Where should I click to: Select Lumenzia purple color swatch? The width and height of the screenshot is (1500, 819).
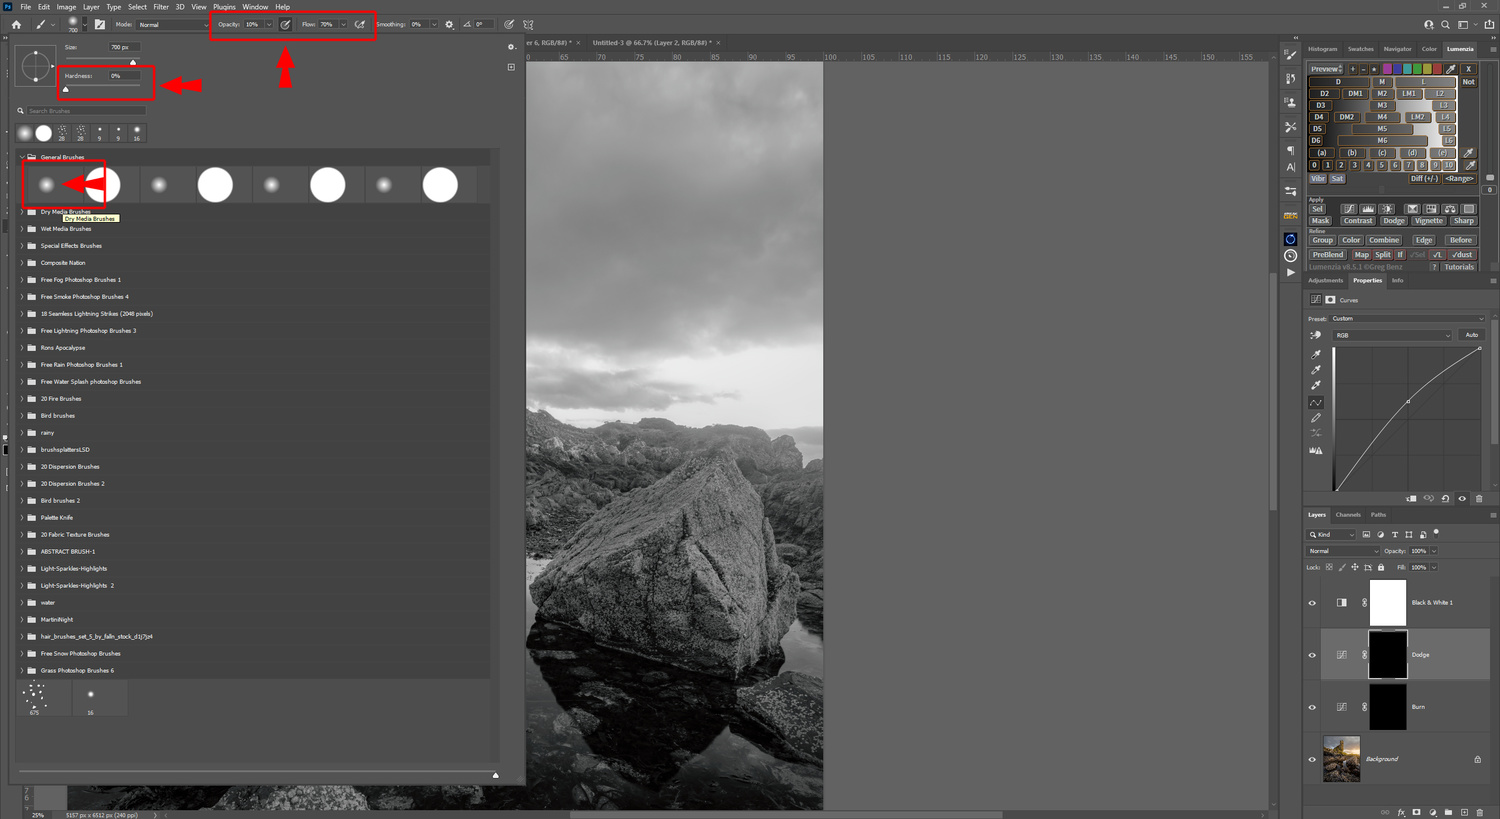(1388, 69)
